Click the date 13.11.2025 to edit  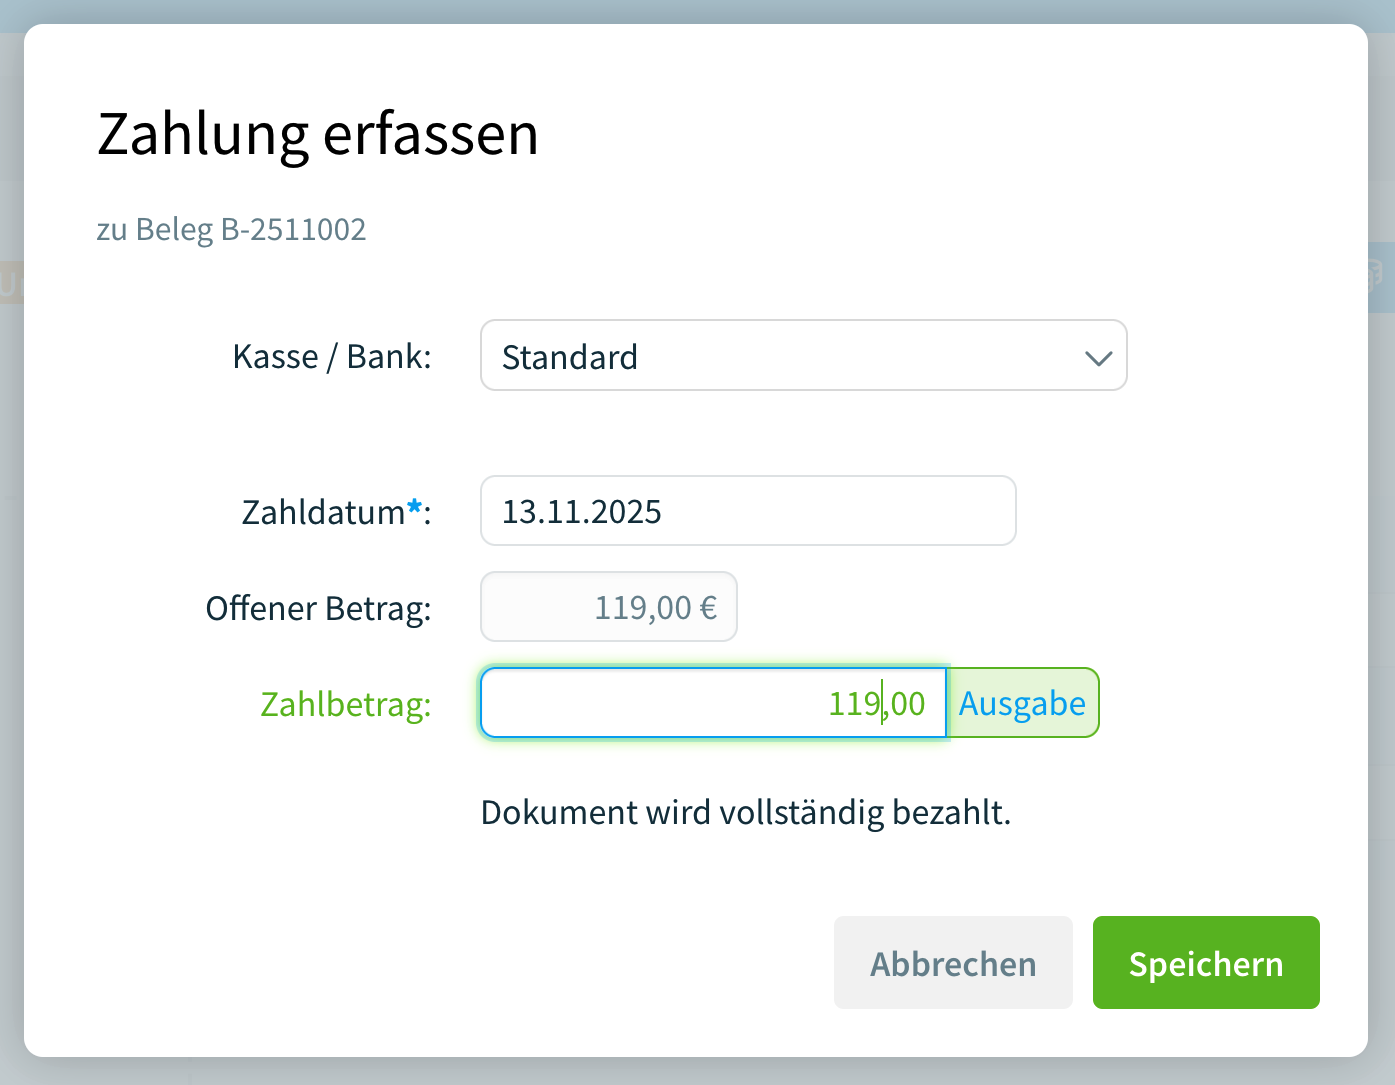[581, 511]
